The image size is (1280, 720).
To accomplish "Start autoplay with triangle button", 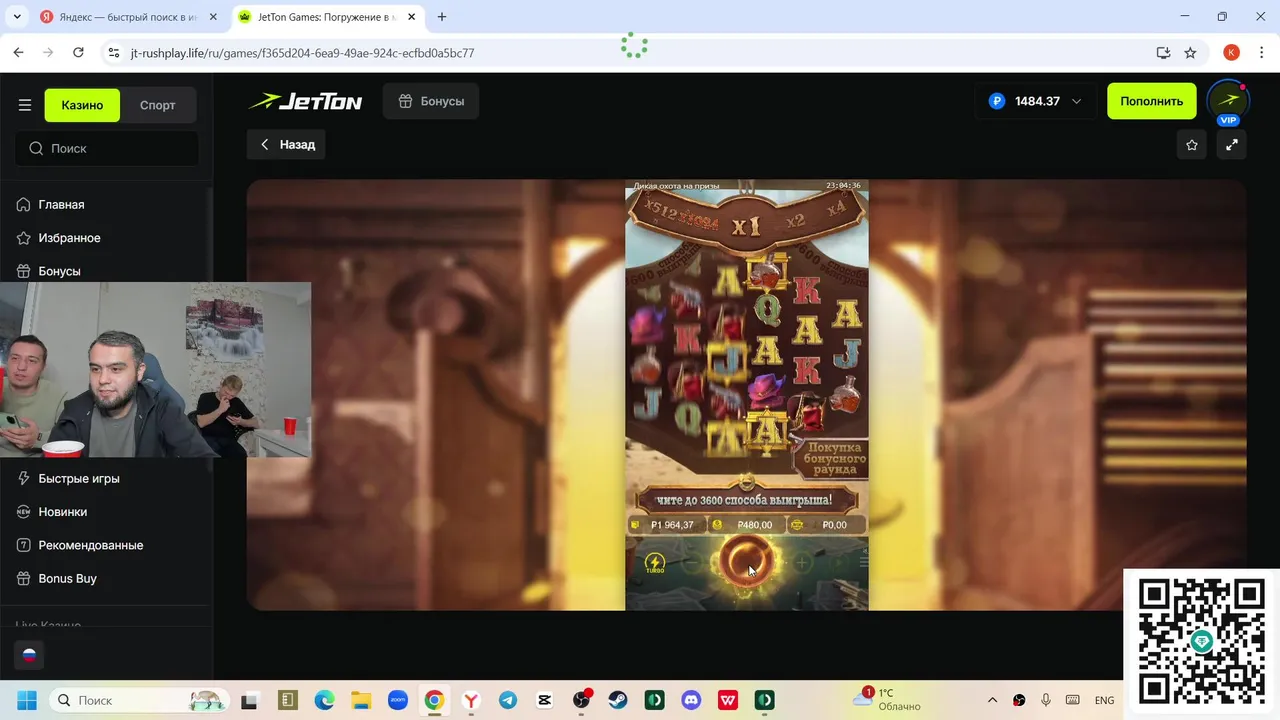I will 838,563.
